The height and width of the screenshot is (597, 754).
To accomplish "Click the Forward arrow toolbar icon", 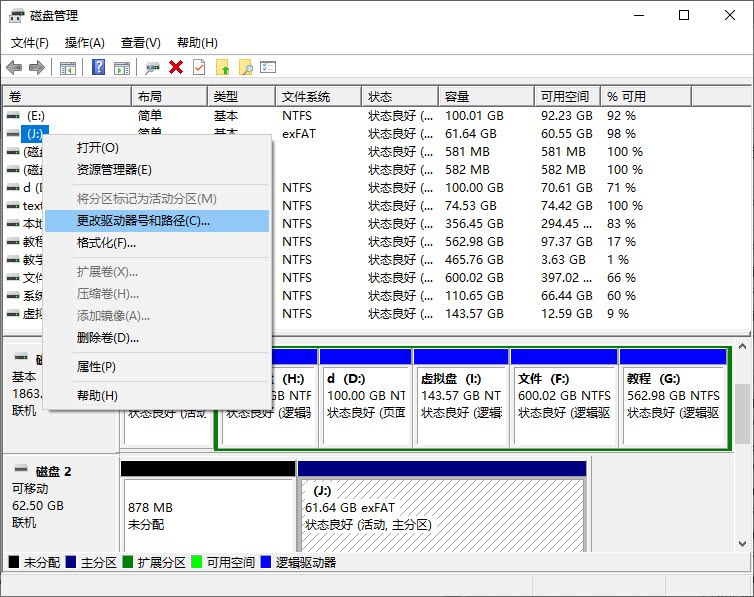I will tap(37, 67).
